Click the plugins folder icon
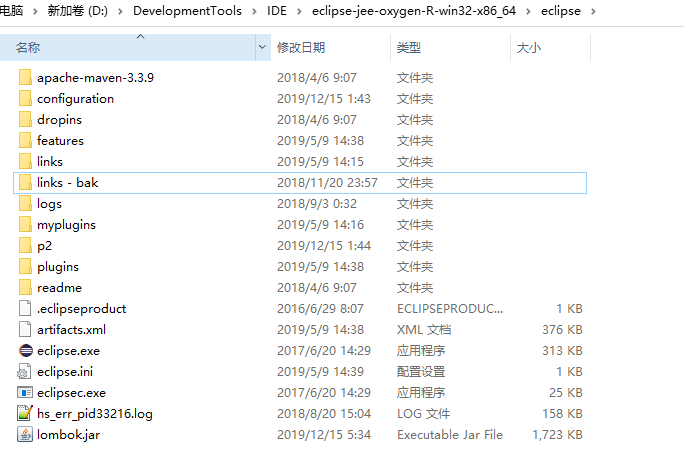684x462 pixels. (x=26, y=267)
